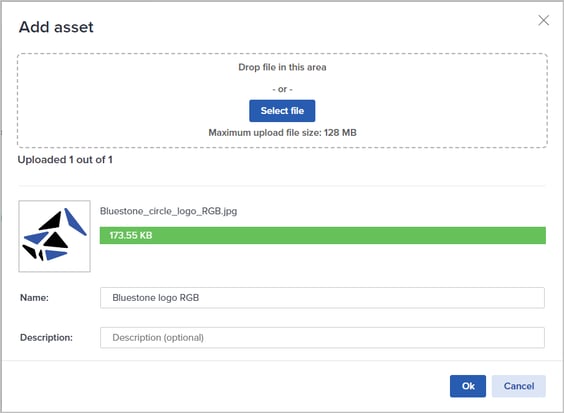
Task: Click the Uploaded 1 out of 1 status
Action: (65, 160)
